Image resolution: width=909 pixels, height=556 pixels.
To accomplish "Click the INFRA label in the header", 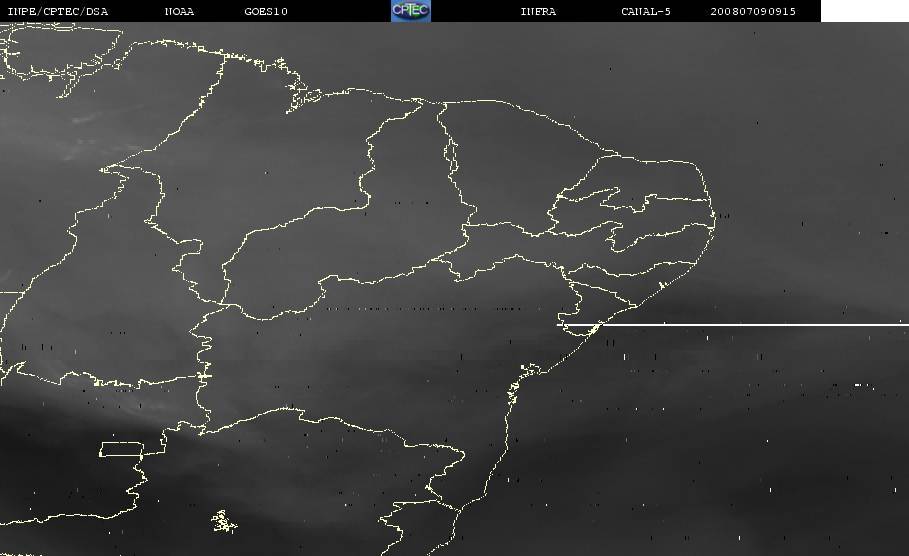I will point(538,11).
